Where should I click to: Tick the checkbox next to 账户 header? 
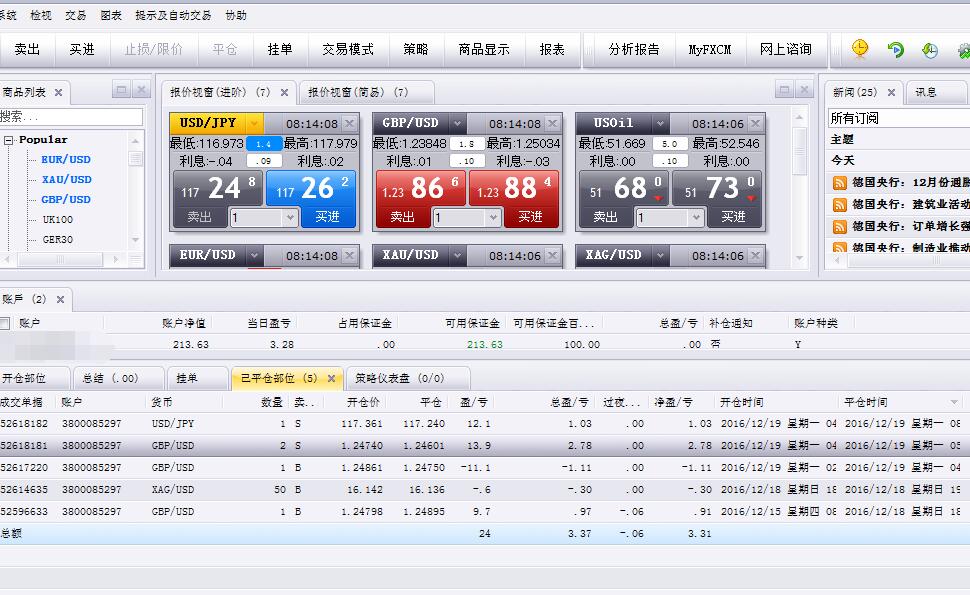click(5, 323)
